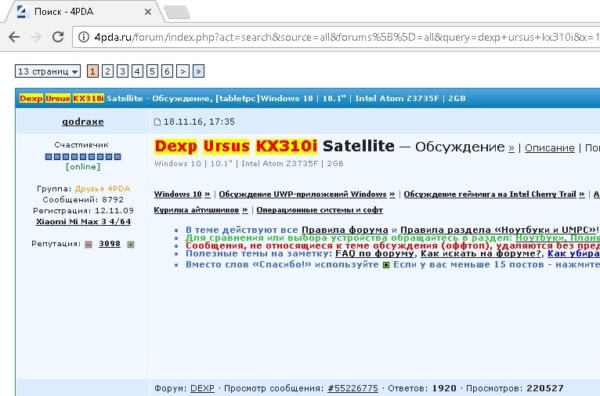Screen dimensions: 600x396
Task: Increase reputation with plus icon
Action: pyautogui.click(x=130, y=244)
